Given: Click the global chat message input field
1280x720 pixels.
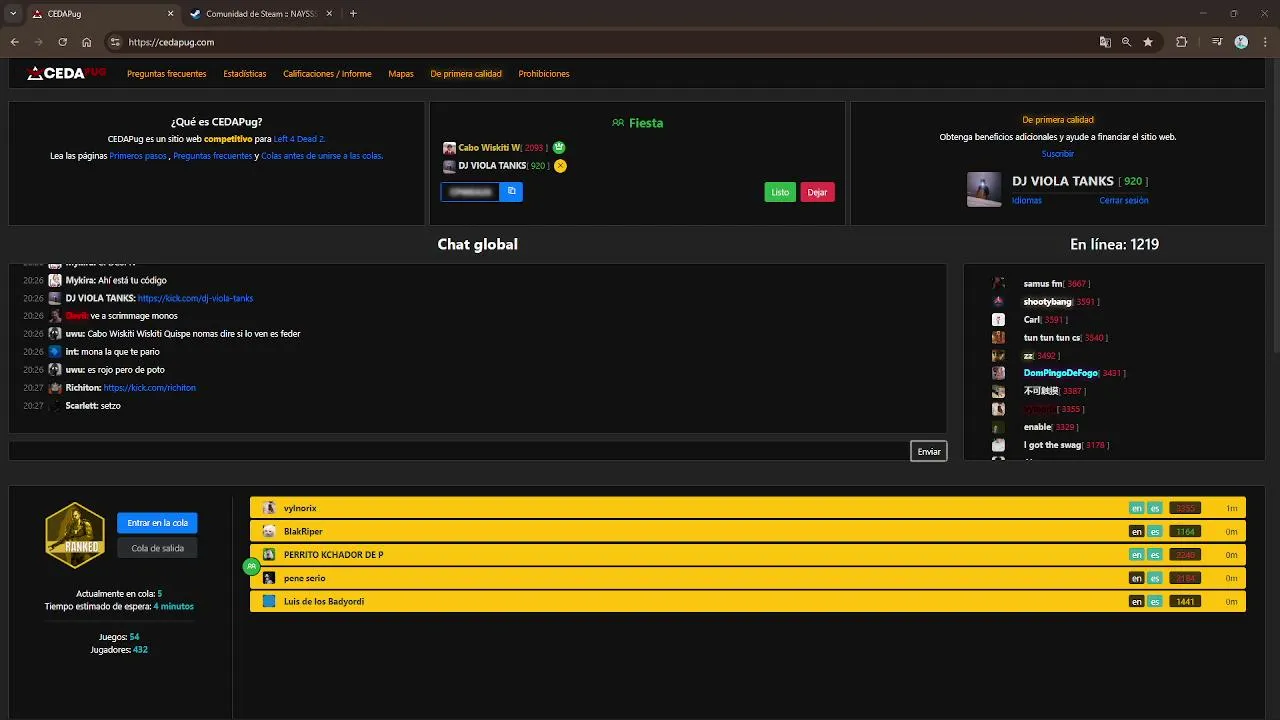Looking at the screenshot, I should point(459,451).
